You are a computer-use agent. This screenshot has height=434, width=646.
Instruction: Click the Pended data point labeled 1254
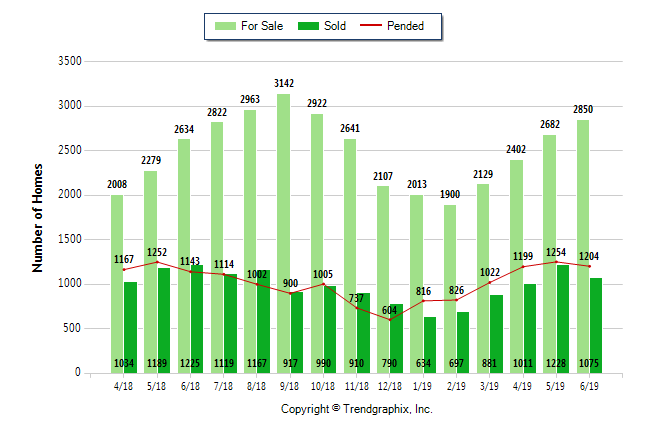click(x=556, y=262)
